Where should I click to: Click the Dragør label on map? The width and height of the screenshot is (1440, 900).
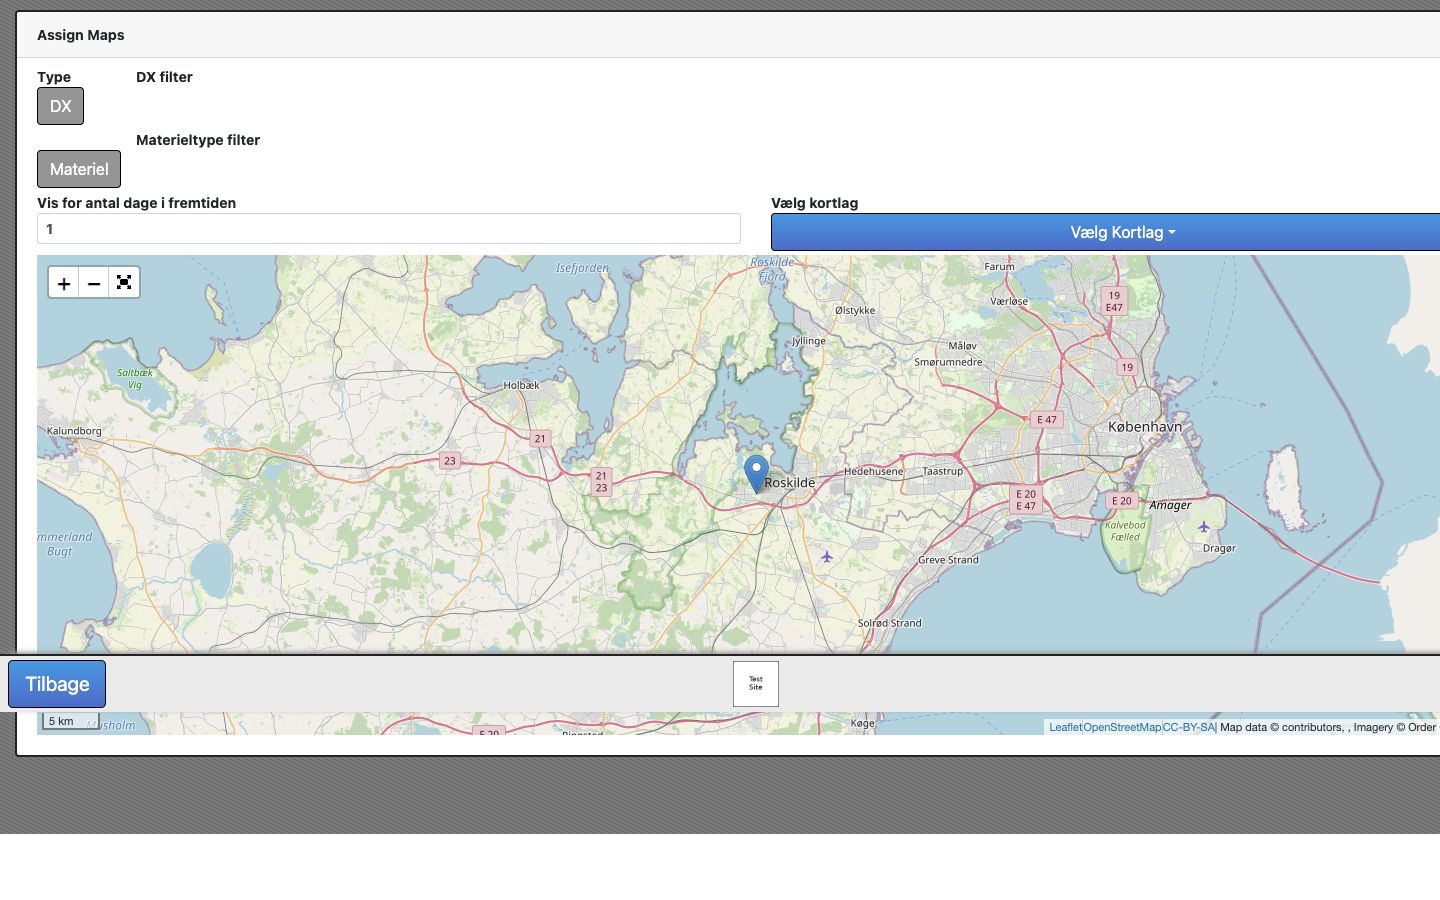point(1219,548)
